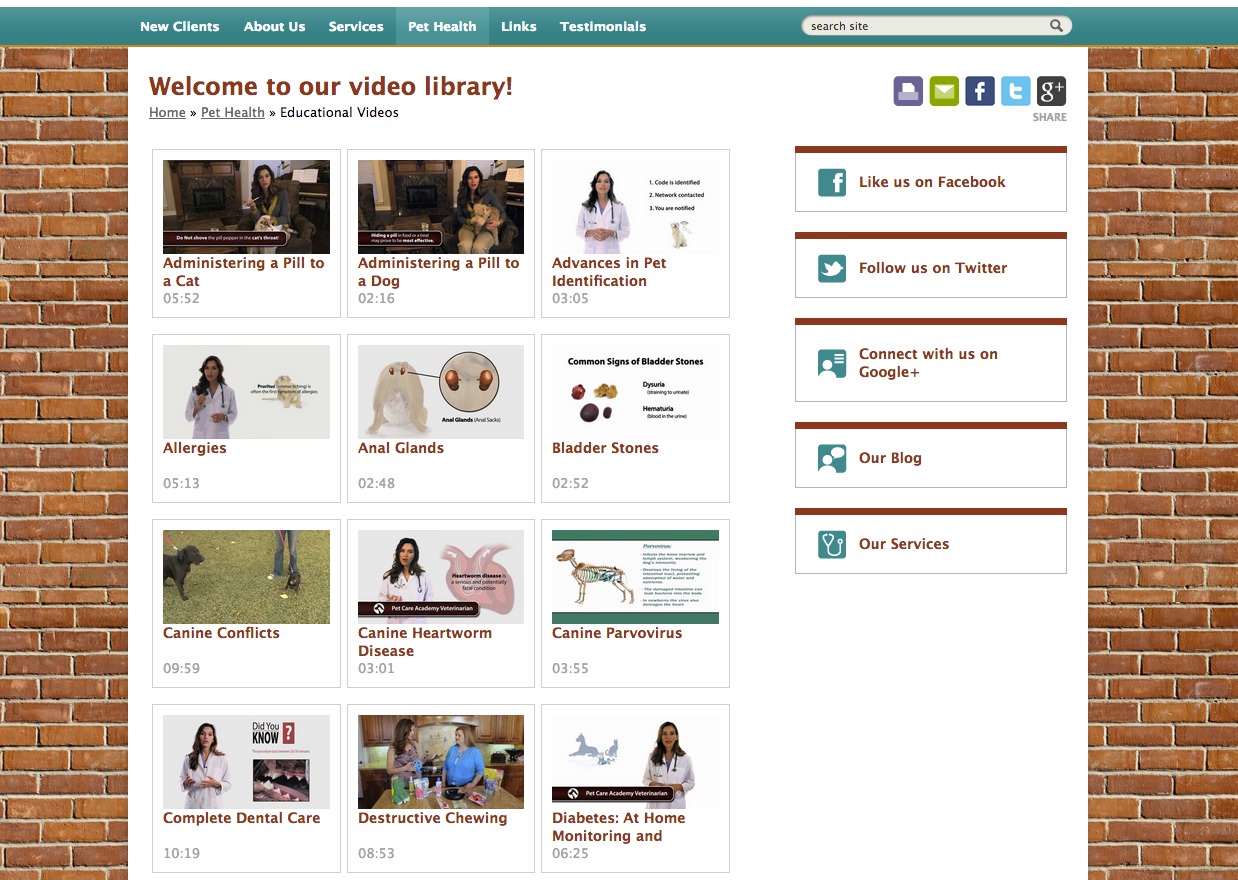1238x880 pixels.
Task: Click Diabetes: At Home Monitoring title
Action: tap(619, 827)
